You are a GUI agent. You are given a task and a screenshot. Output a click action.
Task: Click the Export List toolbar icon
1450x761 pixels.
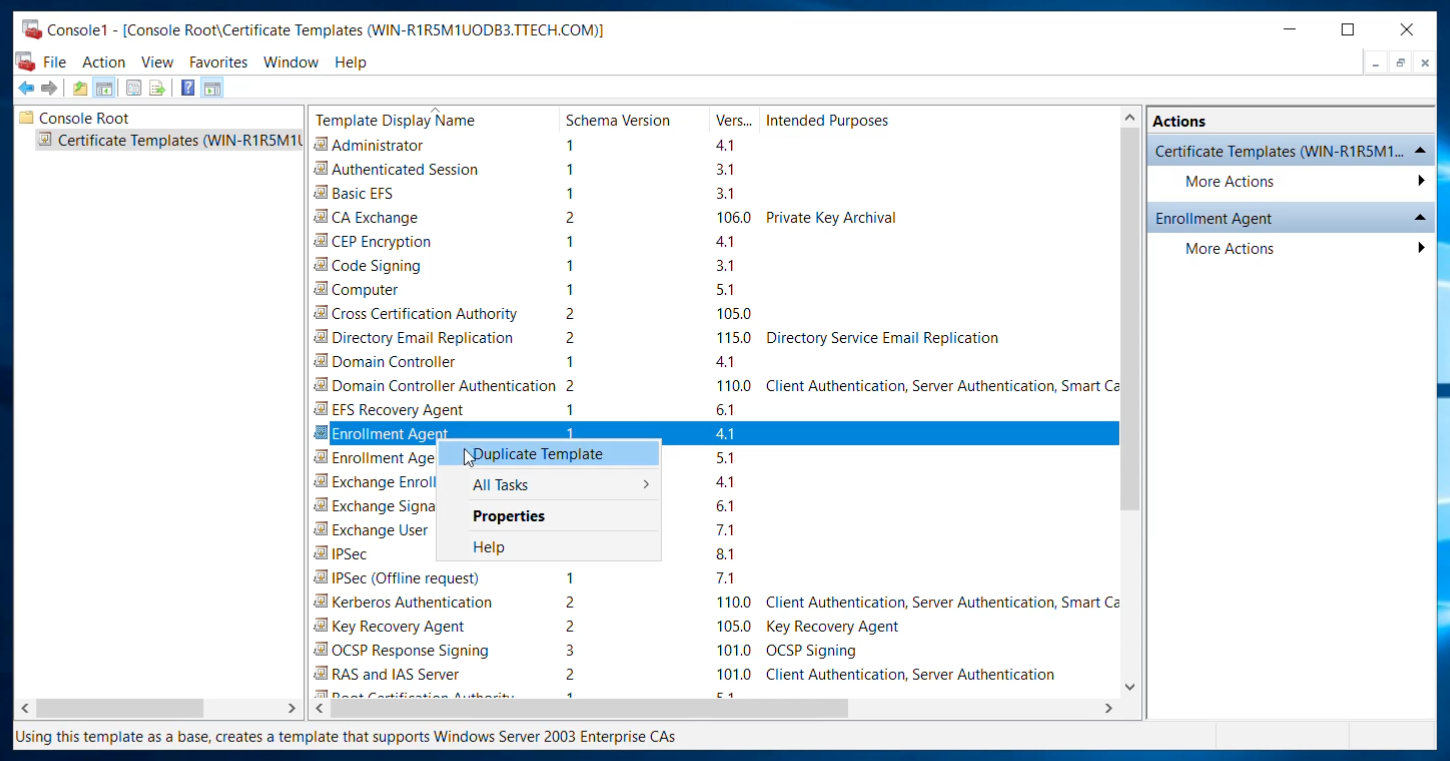pyautogui.click(x=157, y=88)
